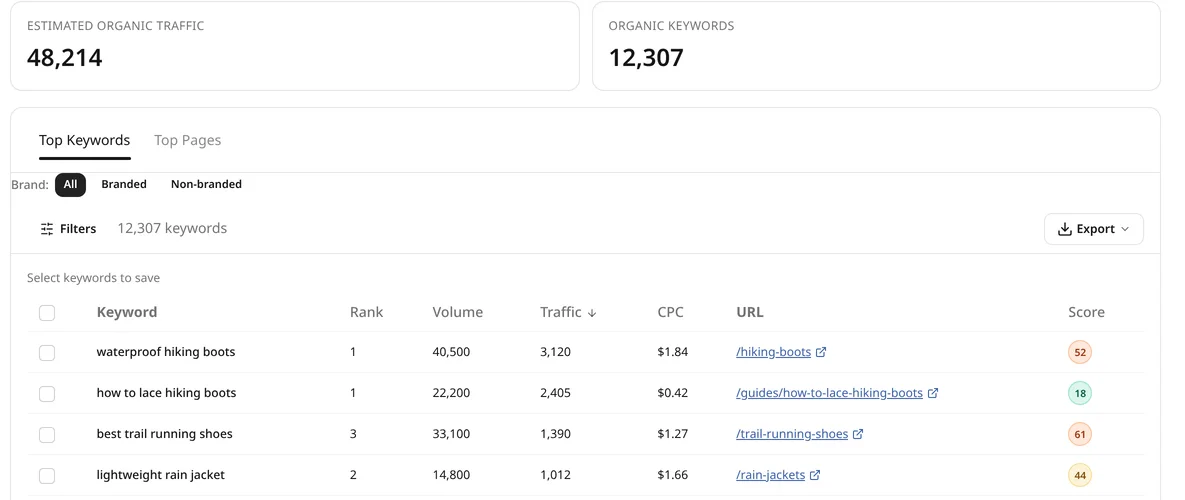Image resolution: width=1185 pixels, height=500 pixels.
Task: Open external link icon beside /trail-running-shoes
Action: tap(858, 434)
